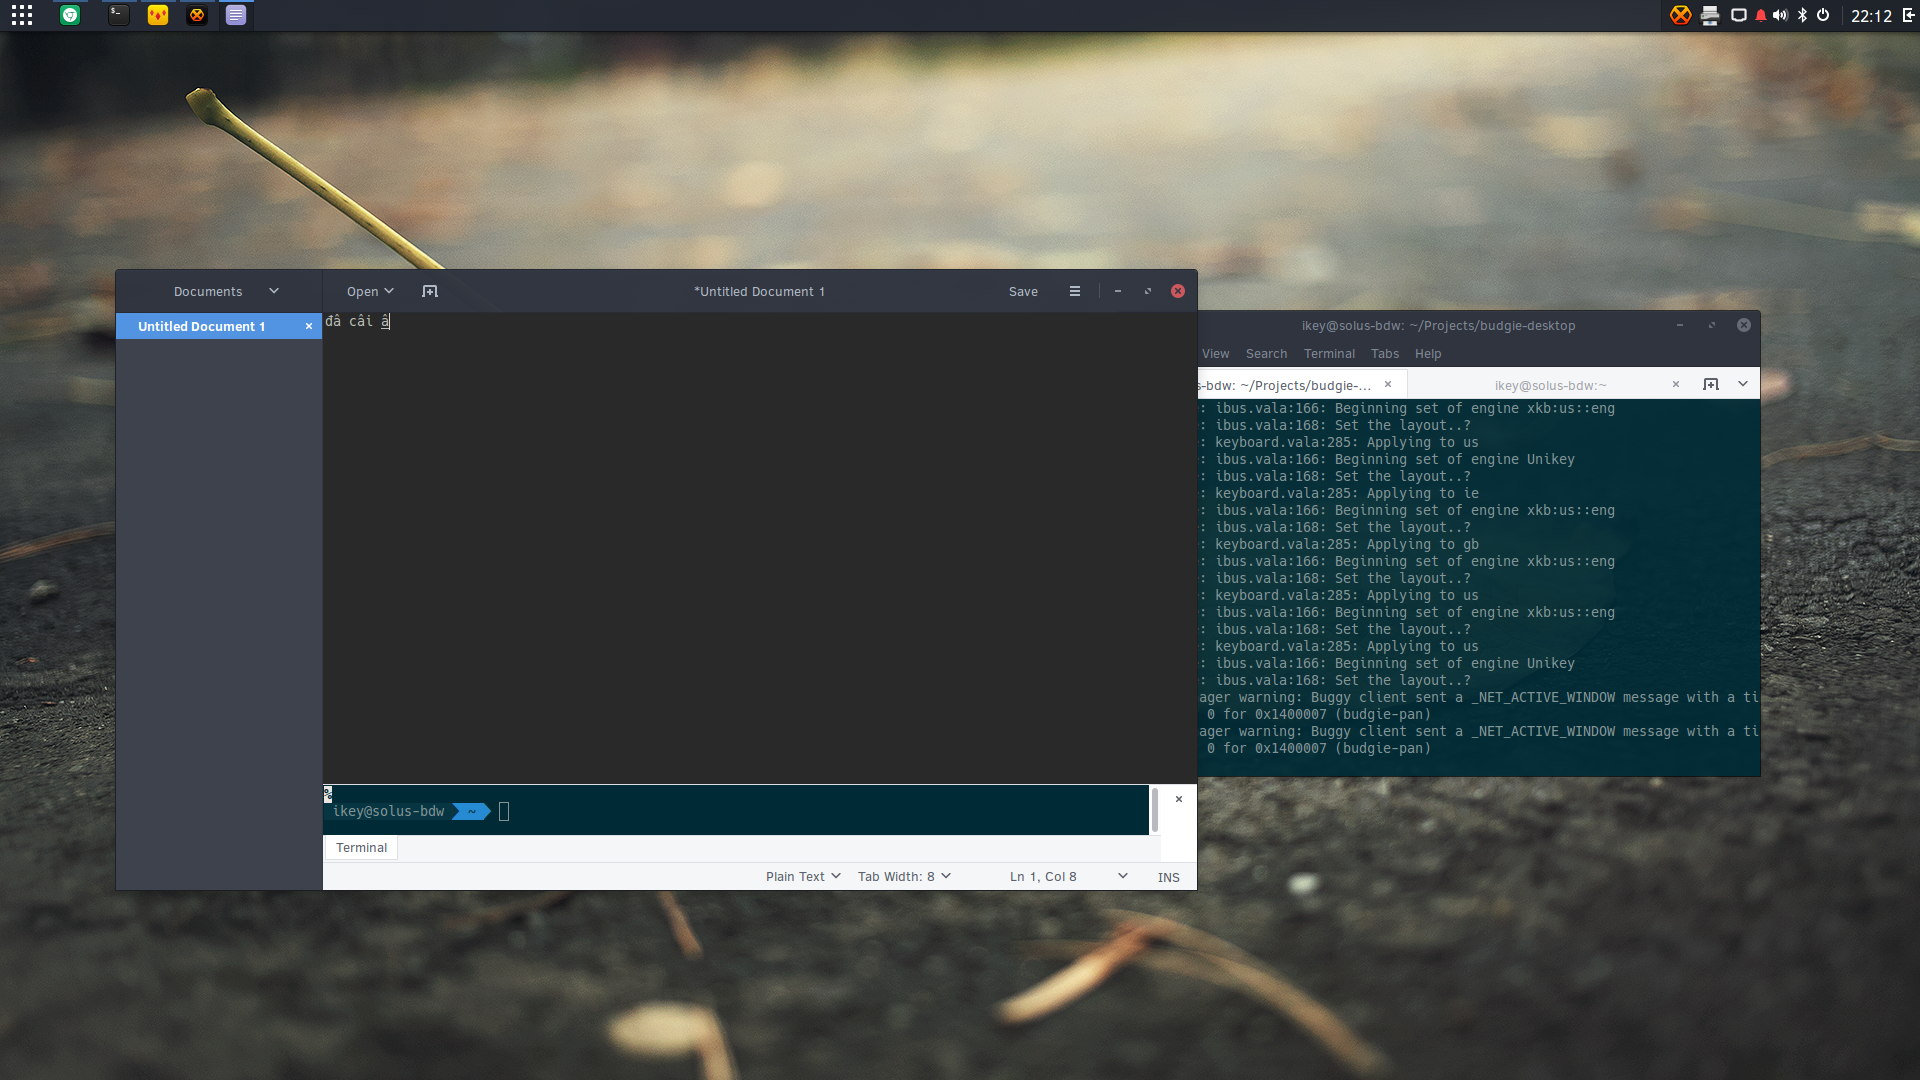Close Untitled Document 1 via sidebar x
Image resolution: width=1920 pixels, height=1080 pixels.
309,326
